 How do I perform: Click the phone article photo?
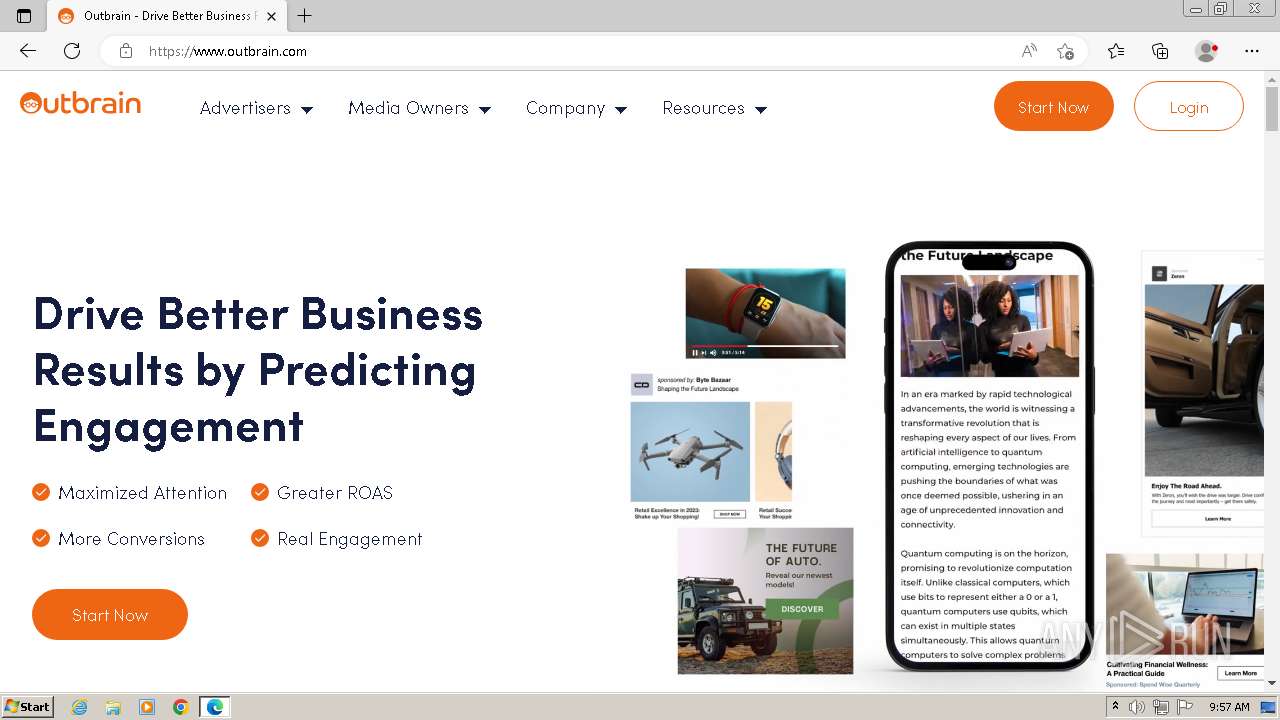[989, 326]
